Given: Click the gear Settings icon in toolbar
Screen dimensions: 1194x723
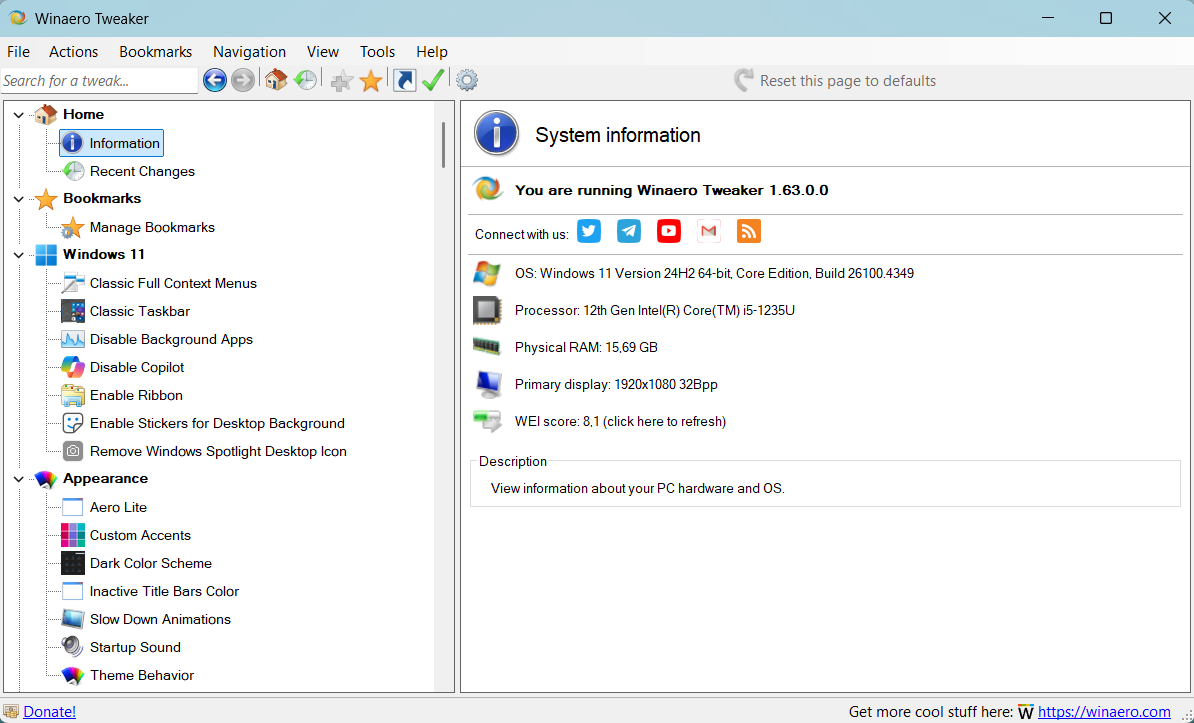Looking at the screenshot, I should 466,81.
